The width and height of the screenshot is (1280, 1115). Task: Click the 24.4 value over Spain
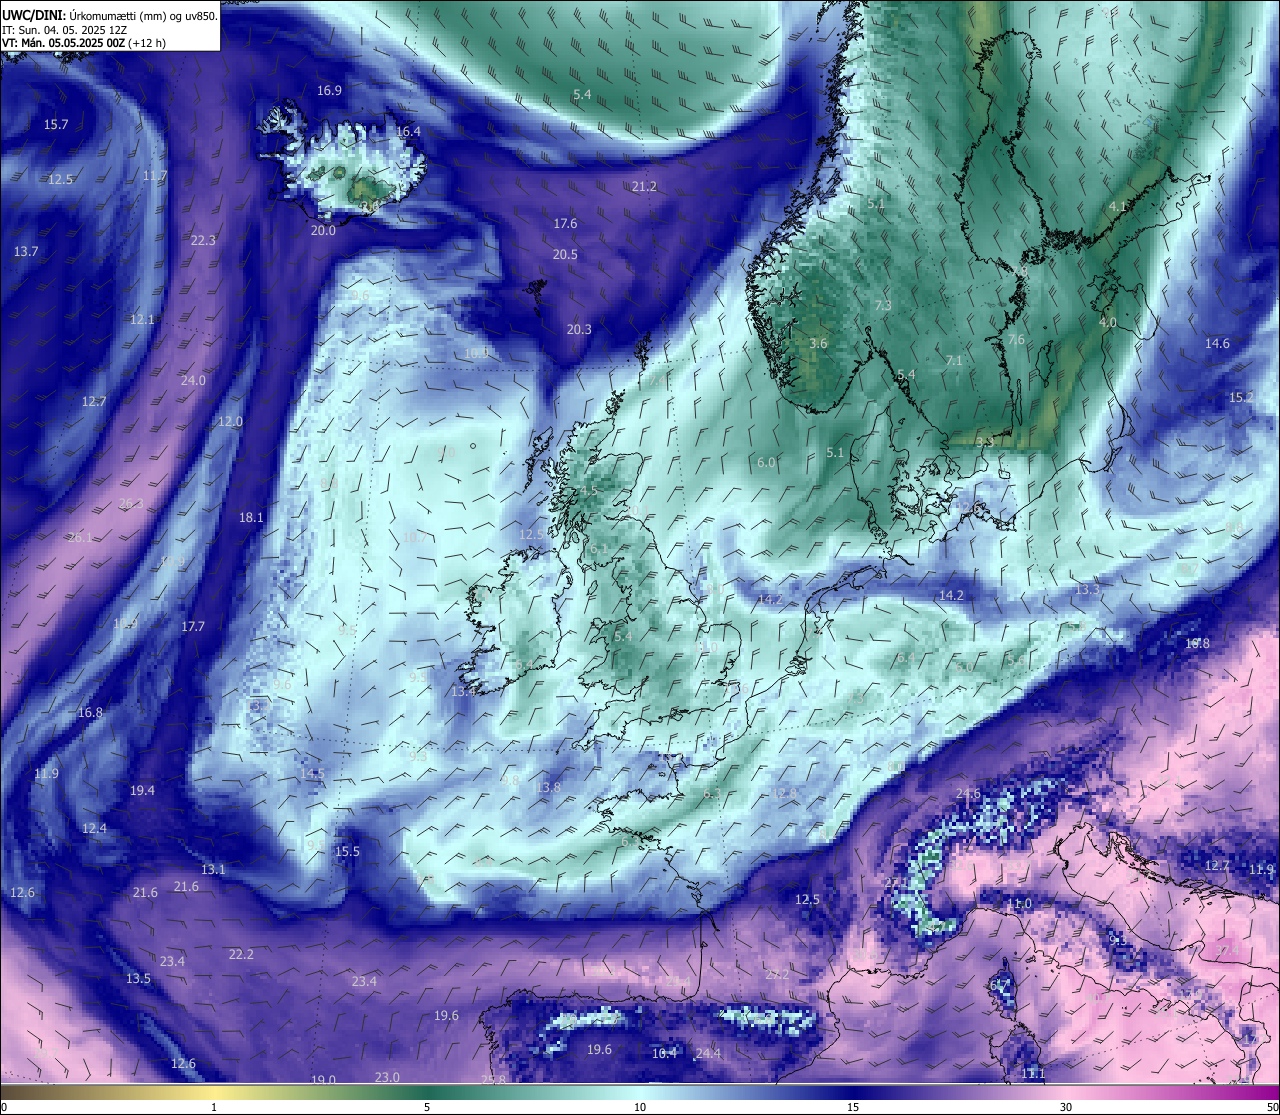[x=708, y=1054]
